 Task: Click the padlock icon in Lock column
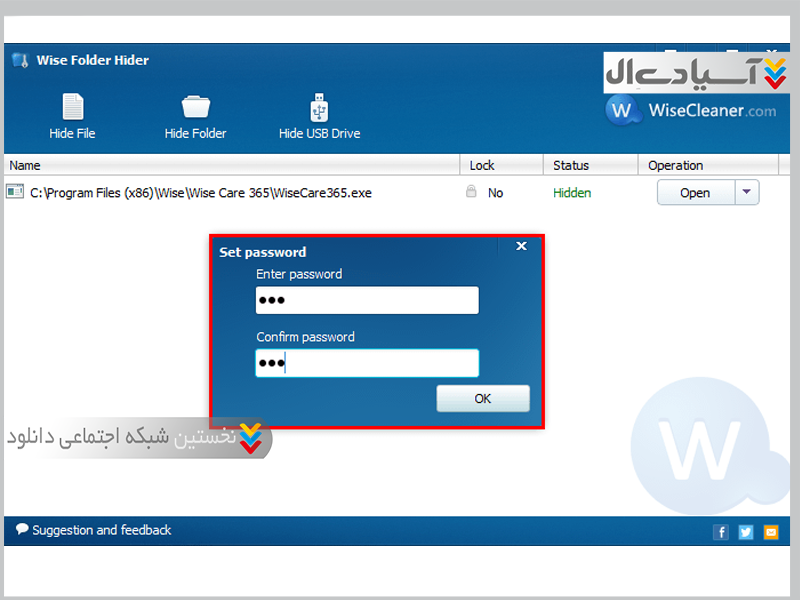pos(471,192)
